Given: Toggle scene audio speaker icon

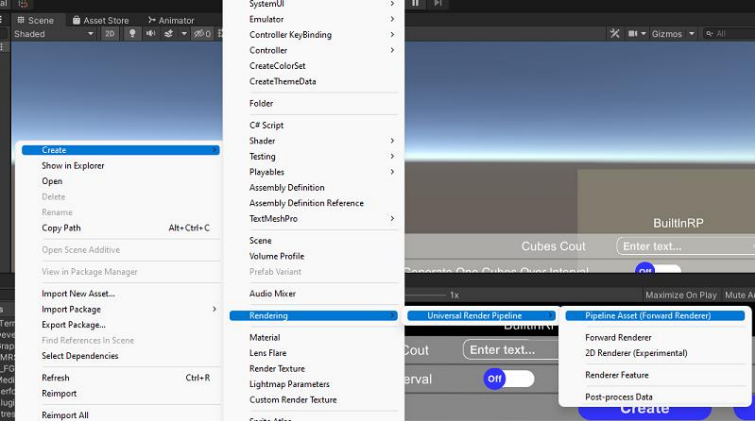Looking at the screenshot, I should pyautogui.click(x=150, y=34).
